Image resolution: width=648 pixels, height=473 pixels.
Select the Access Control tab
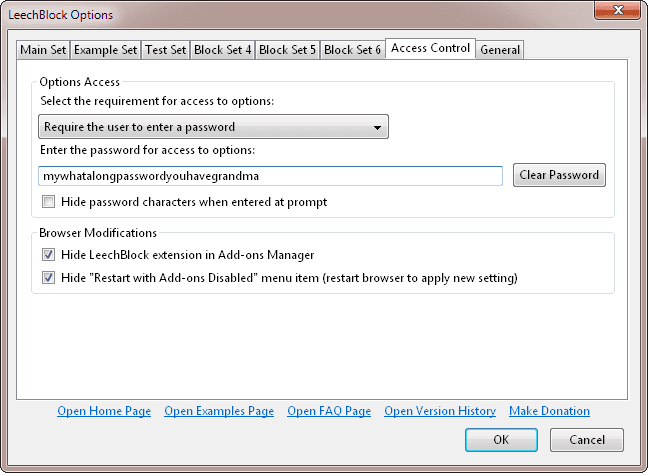tap(430, 48)
